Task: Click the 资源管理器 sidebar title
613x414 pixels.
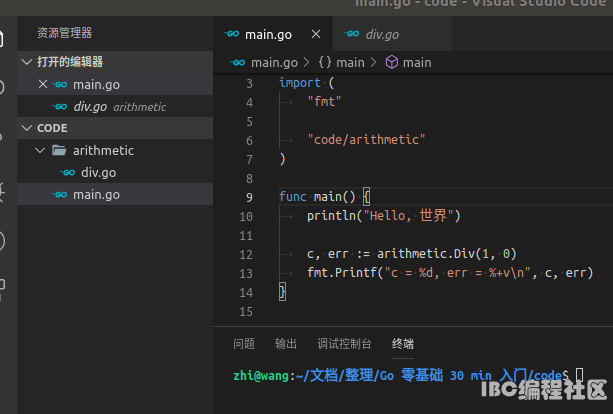Action: pos(65,33)
